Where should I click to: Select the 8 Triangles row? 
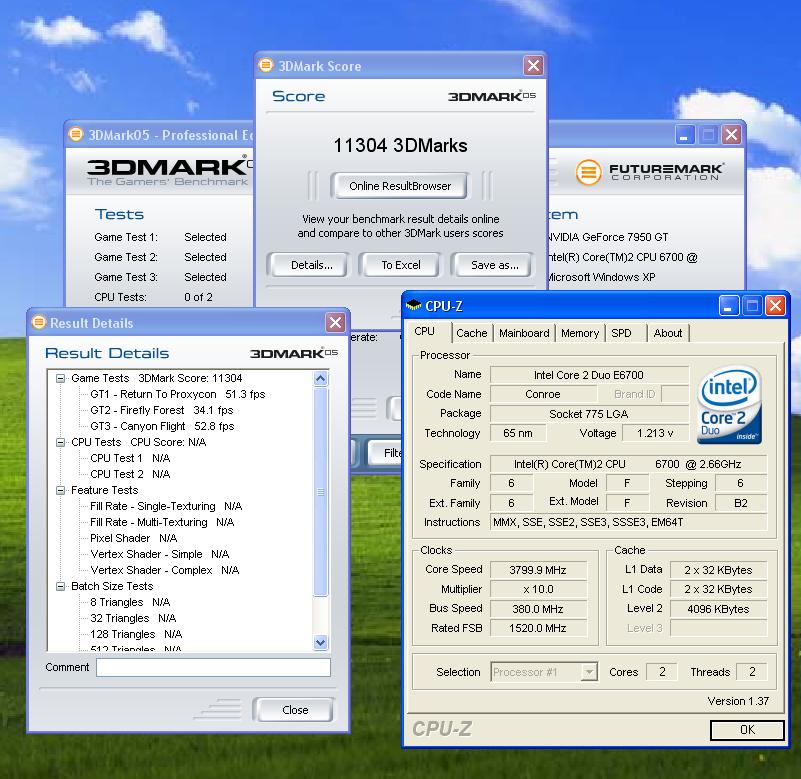130,602
